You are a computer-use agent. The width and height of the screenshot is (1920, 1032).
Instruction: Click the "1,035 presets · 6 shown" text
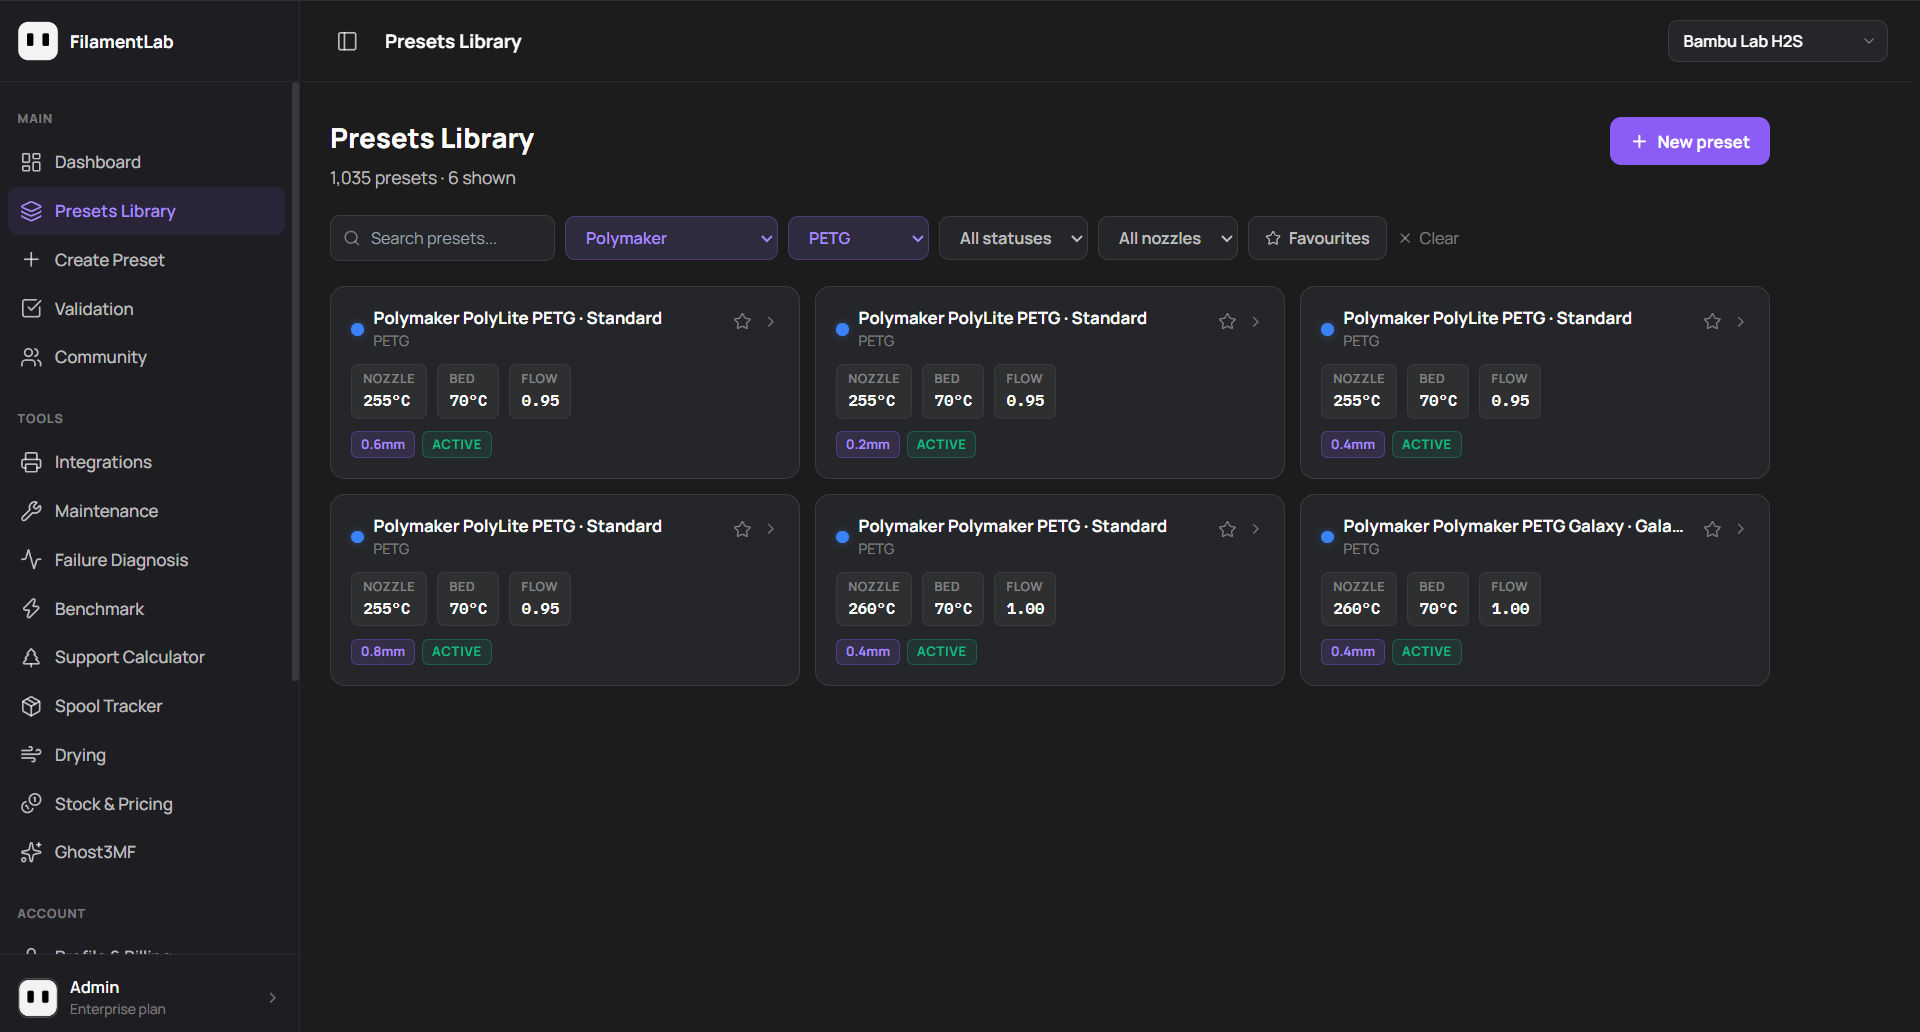coord(423,178)
